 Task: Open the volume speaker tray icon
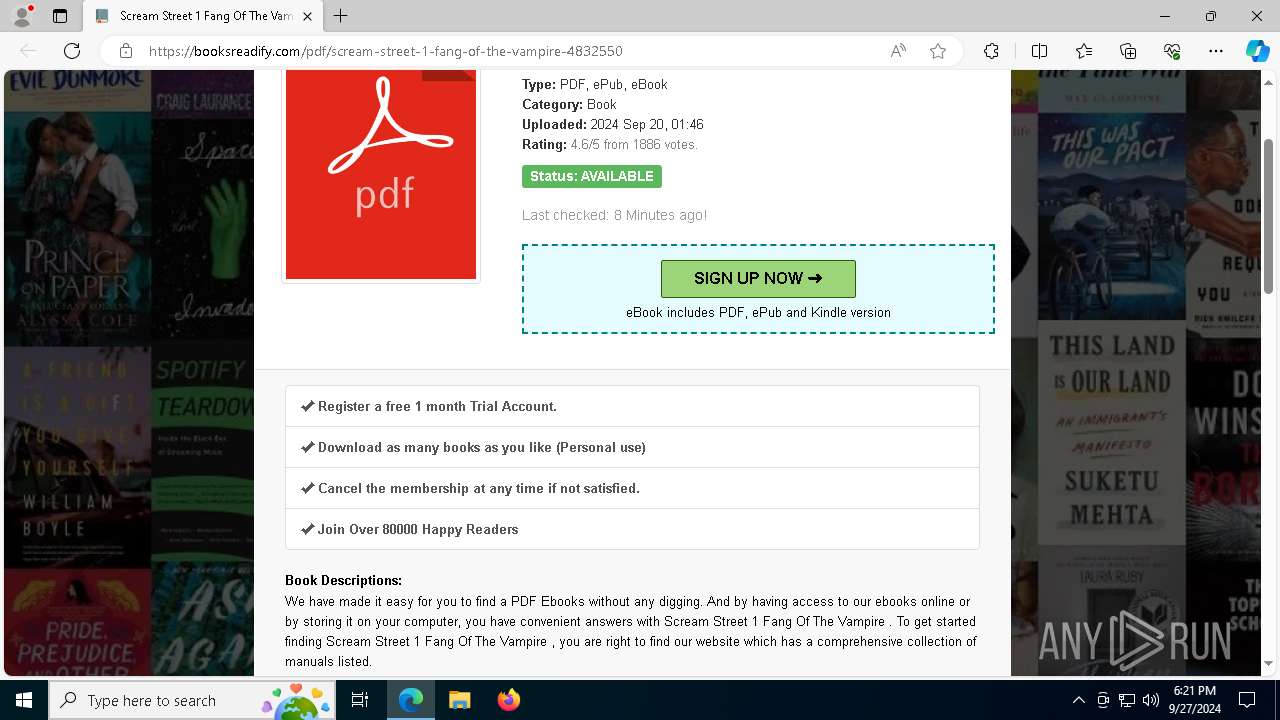(x=1151, y=700)
